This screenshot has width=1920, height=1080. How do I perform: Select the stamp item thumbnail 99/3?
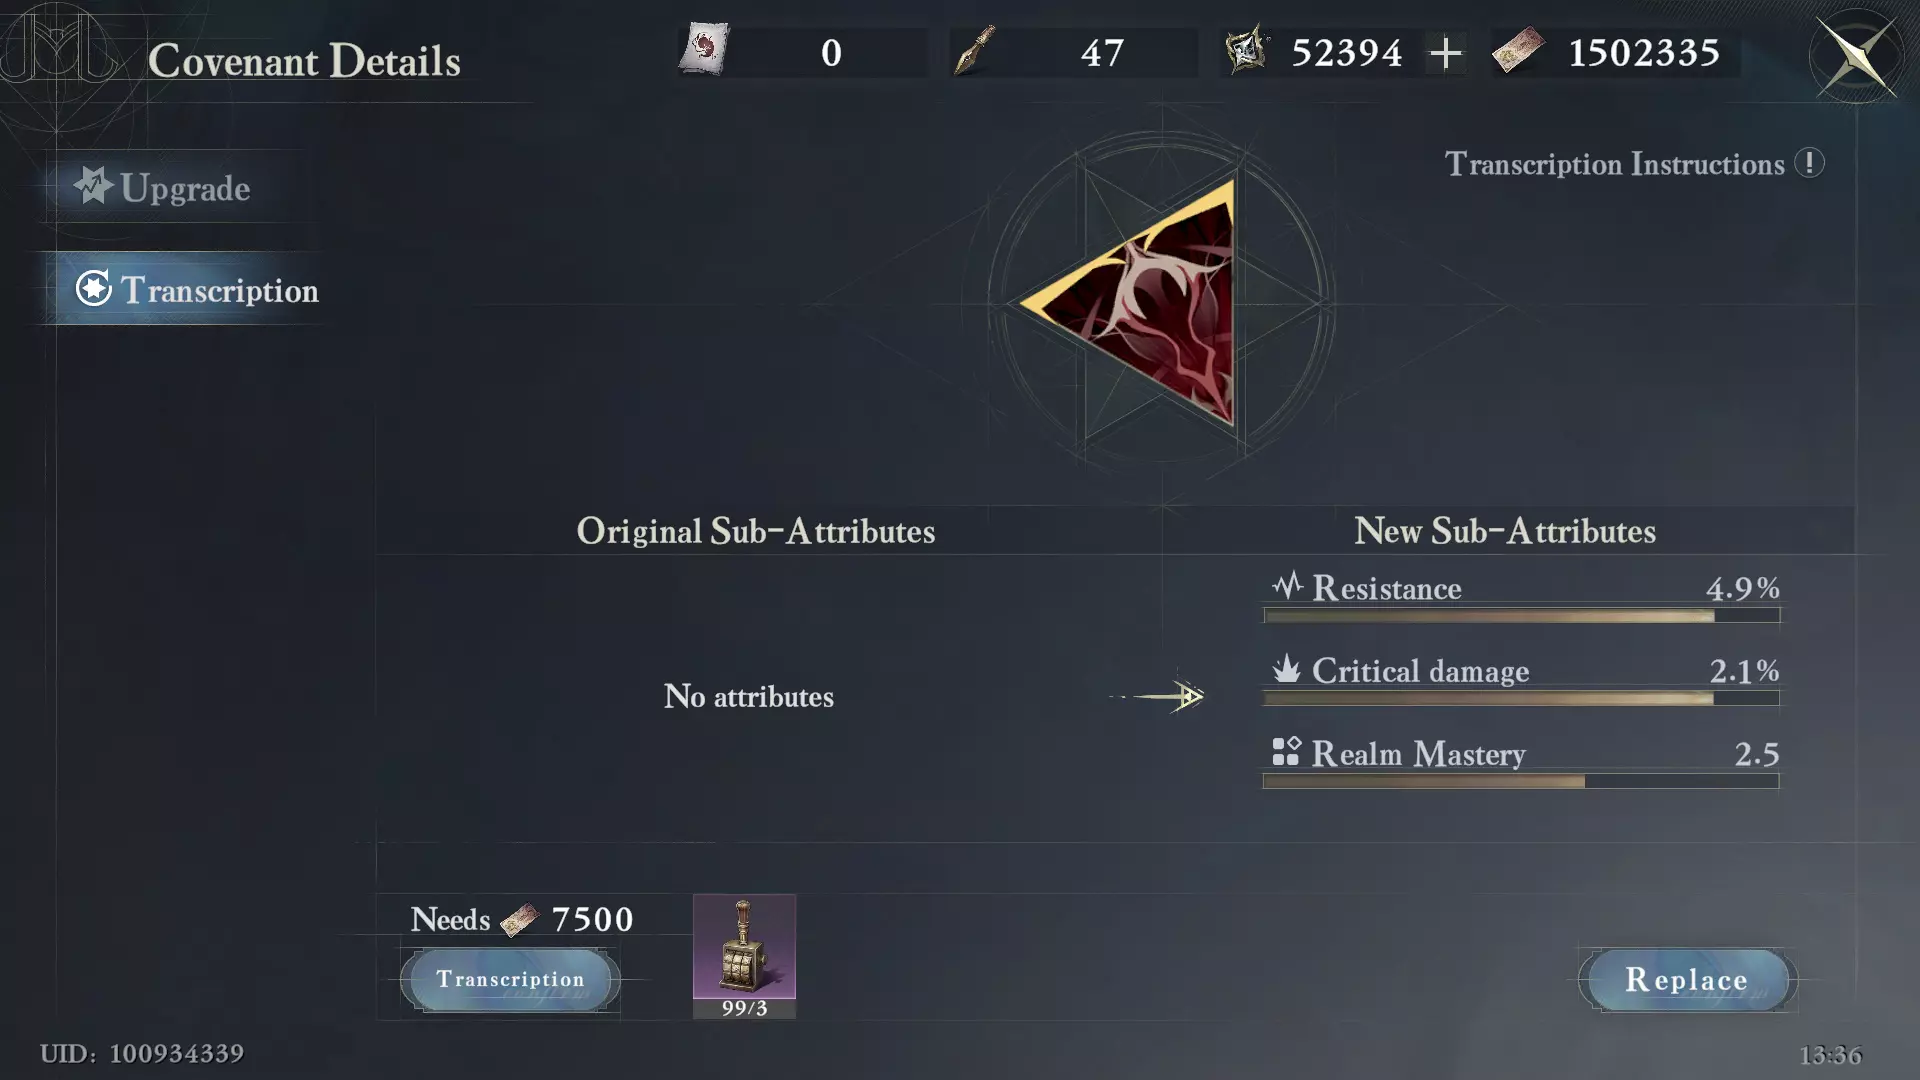[744, 956]
